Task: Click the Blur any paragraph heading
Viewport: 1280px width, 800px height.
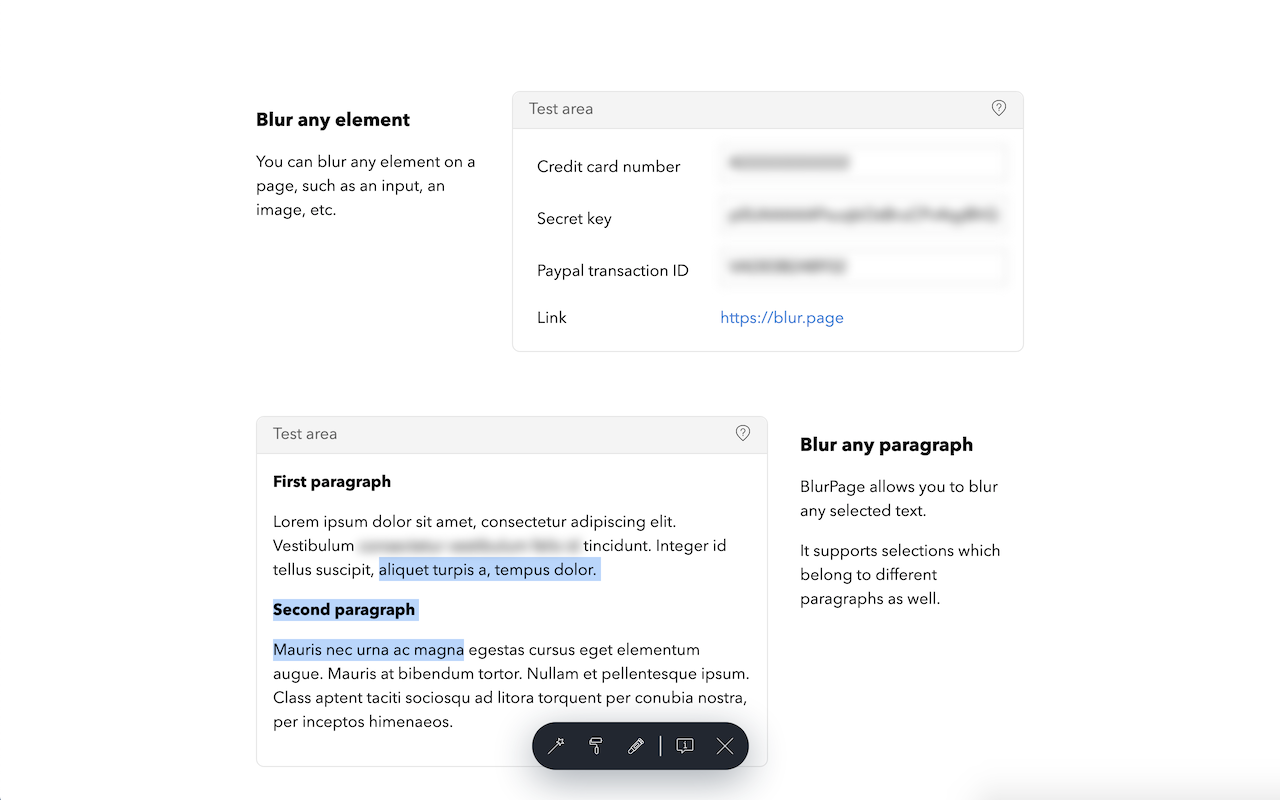Action: coord(886,445)
